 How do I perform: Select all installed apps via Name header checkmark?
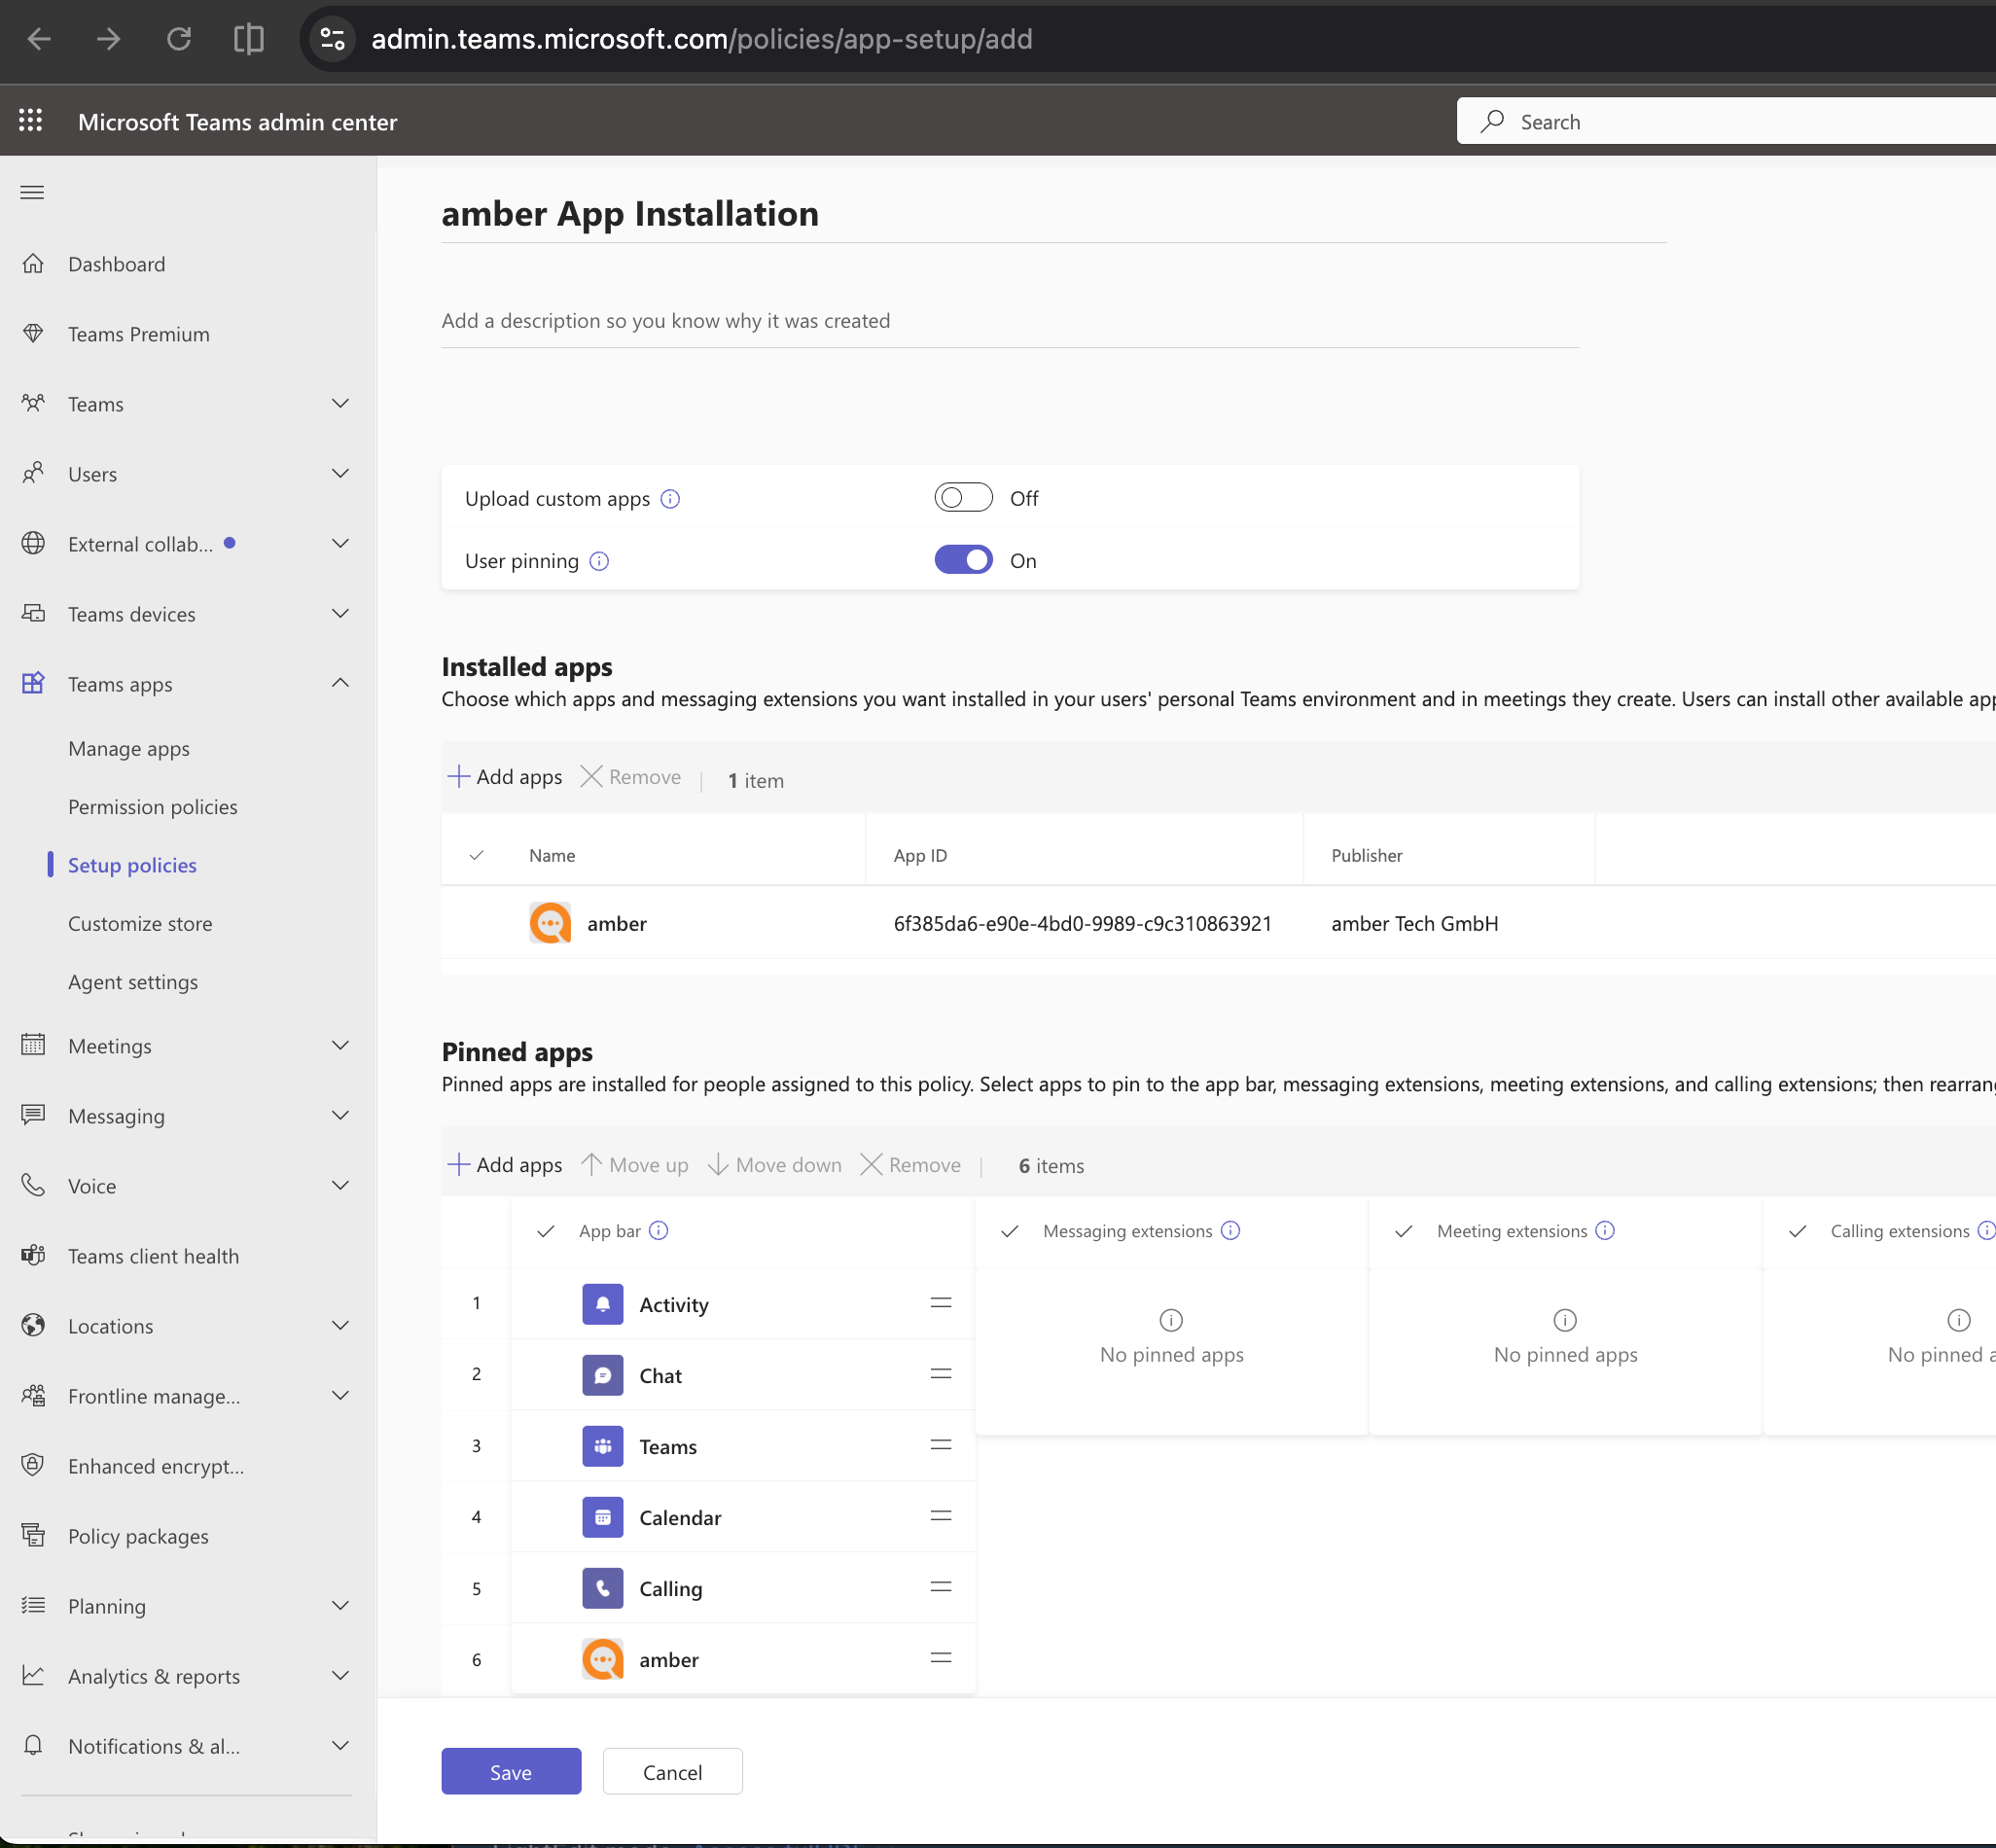[x=477, y=855]
